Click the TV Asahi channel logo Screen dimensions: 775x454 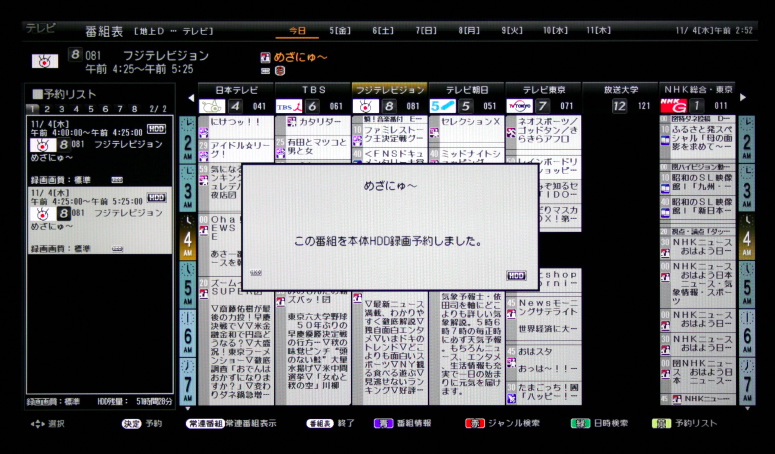pyautogui.click(x=442, y=106)
